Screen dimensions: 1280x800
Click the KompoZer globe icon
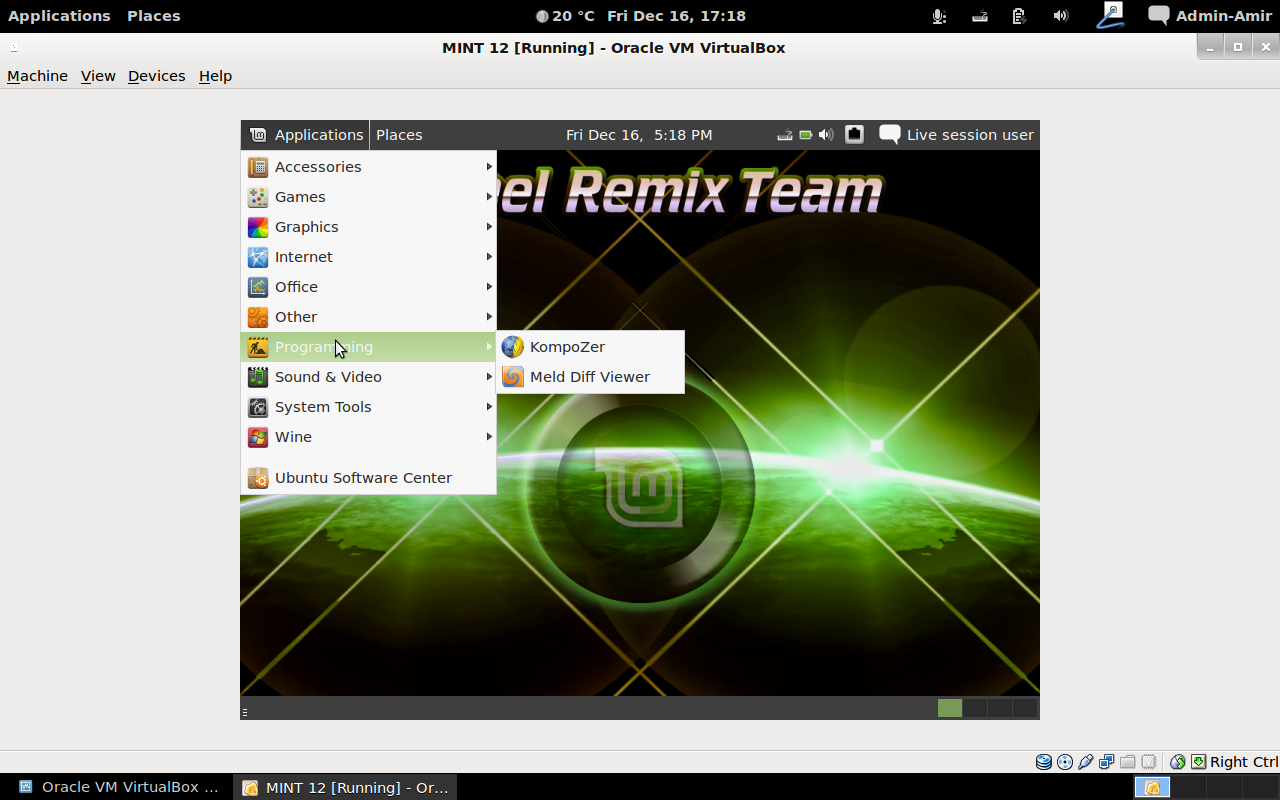(513, 347)
